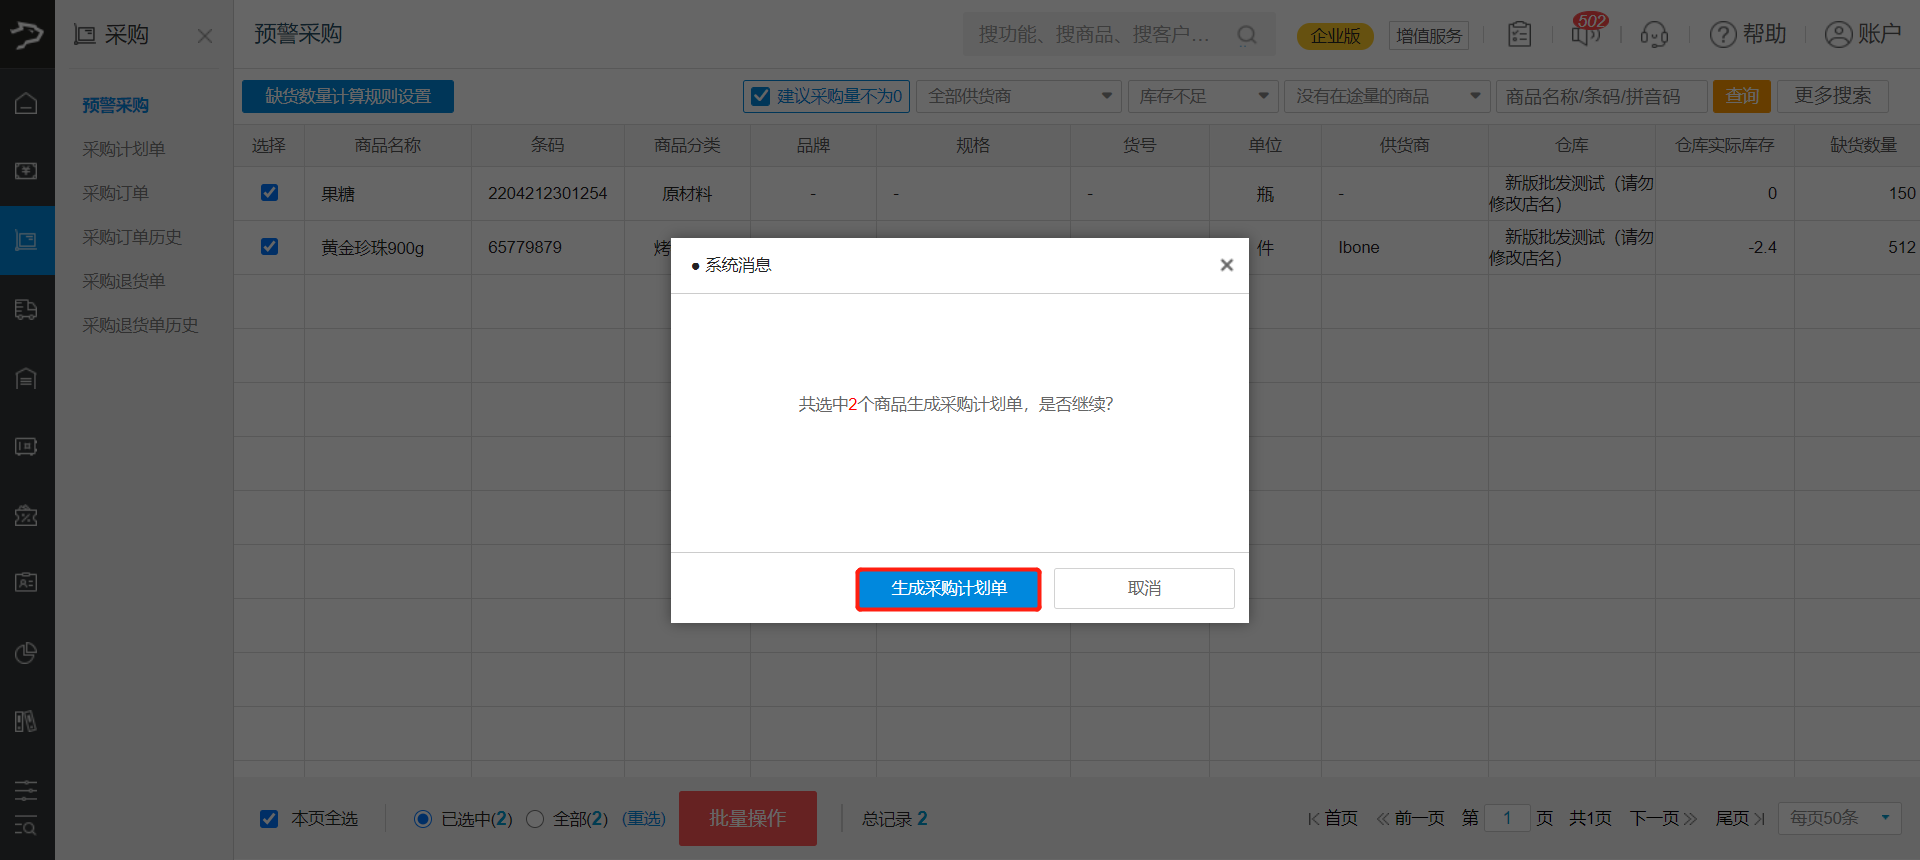Open 没有在途量的商品 dropdown
1920x860 pixels.
[x=1387, y=96]
